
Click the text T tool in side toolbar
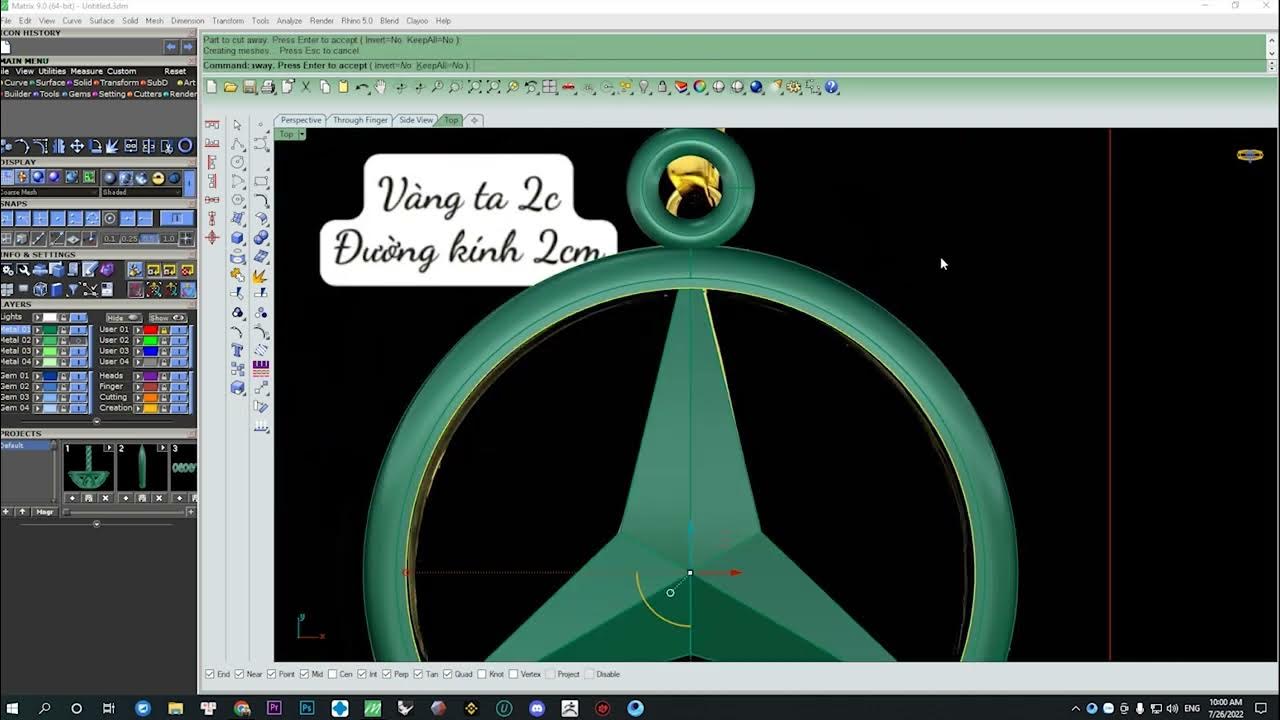pos(237,350)
